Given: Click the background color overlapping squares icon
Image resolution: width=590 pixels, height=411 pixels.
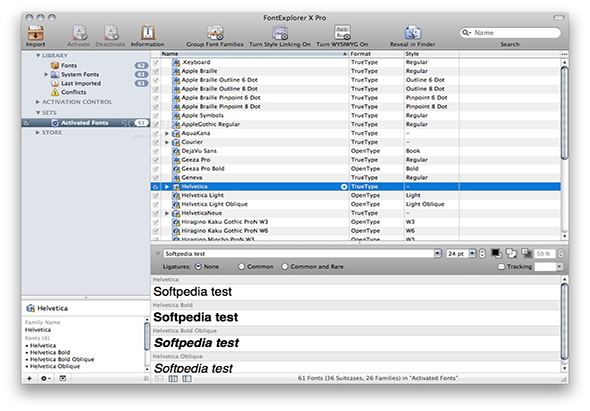Looking at the screenshot, I should tap(511, 254).
